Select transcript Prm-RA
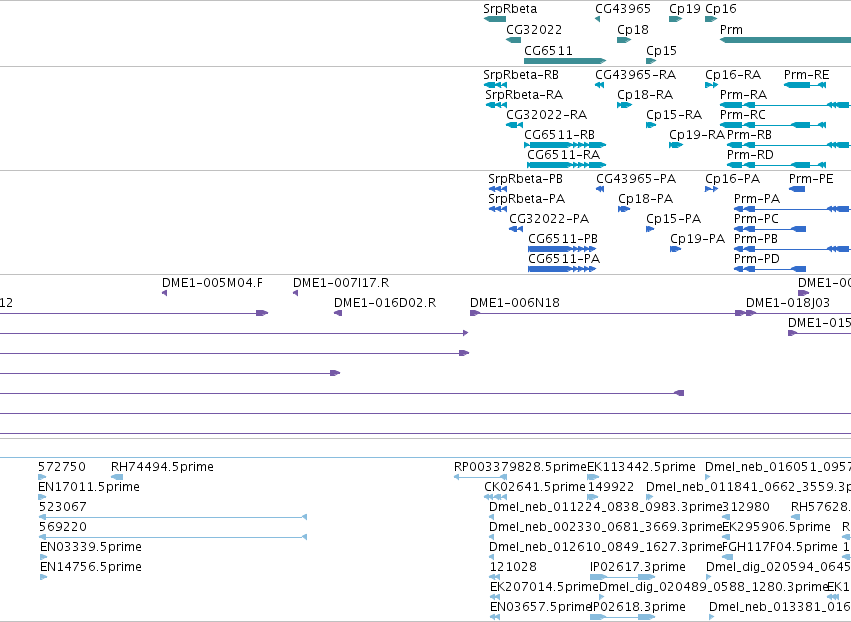 [785, 105]
